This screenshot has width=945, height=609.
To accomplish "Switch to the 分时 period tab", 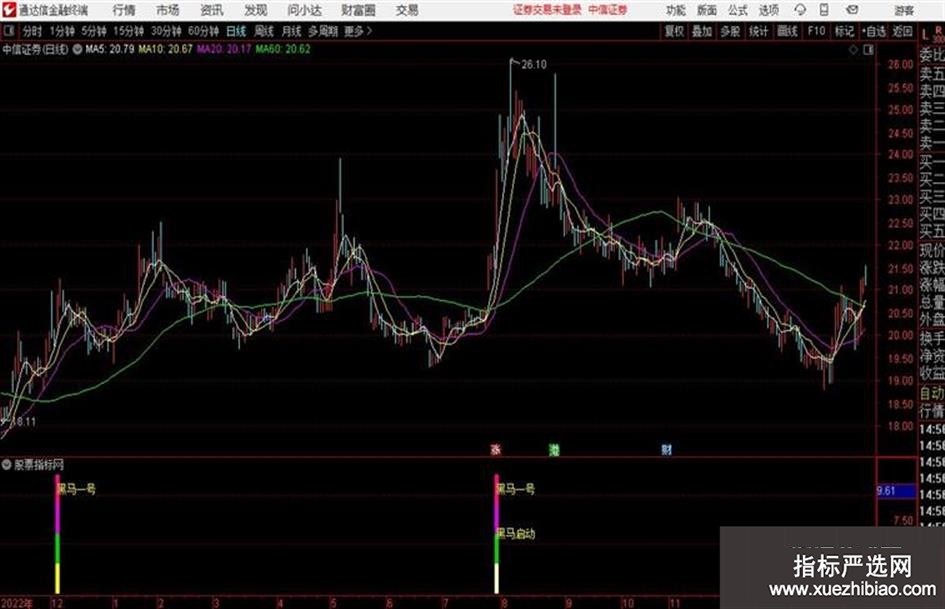I will (33, 31).
